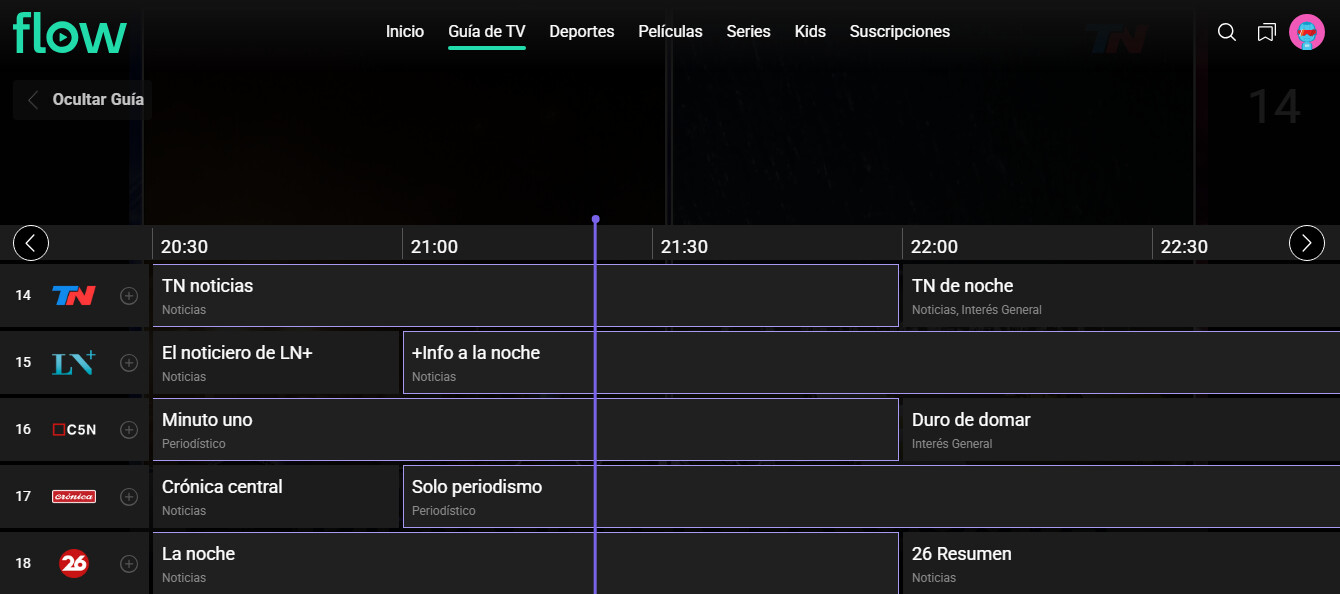This screenshot has height=594, width=1340.
Task: Open the Solo periodismo program
Action: 871,496
